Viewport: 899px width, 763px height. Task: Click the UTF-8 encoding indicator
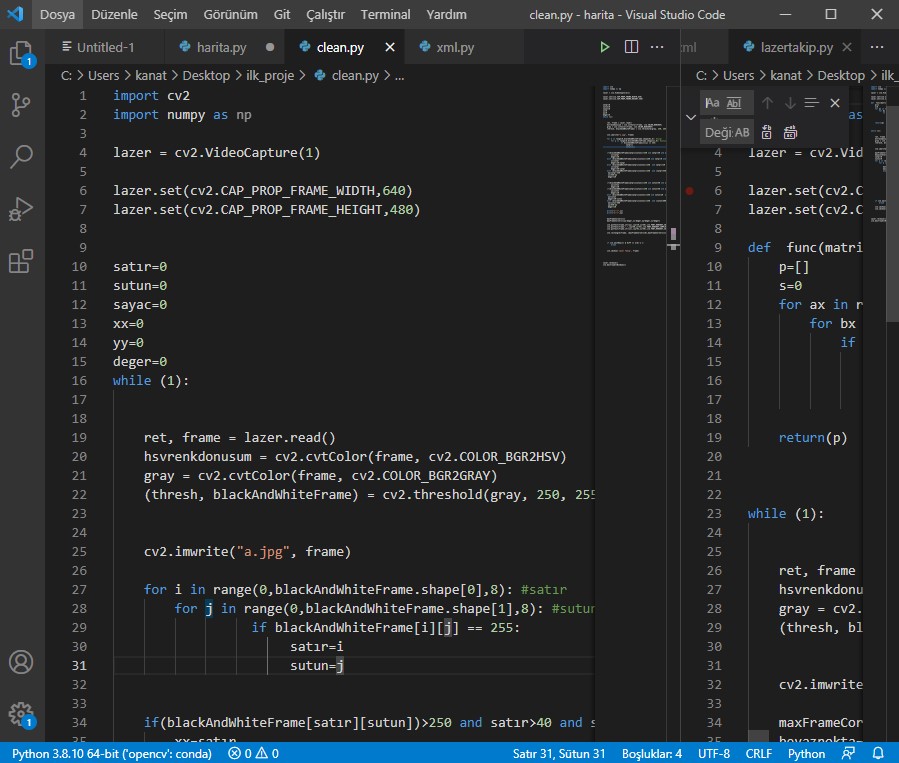[x=714, y=753]
